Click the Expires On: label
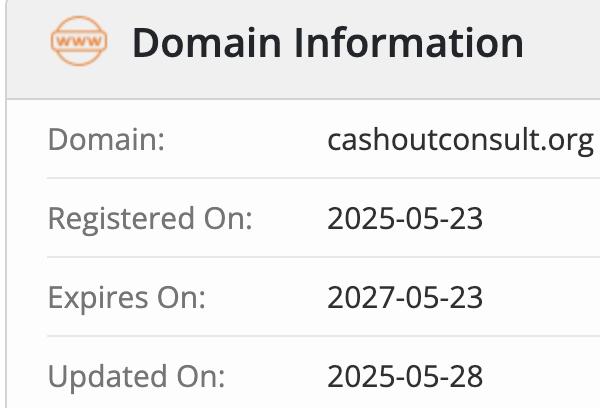The image size is (600, 408). click(127, 298)
